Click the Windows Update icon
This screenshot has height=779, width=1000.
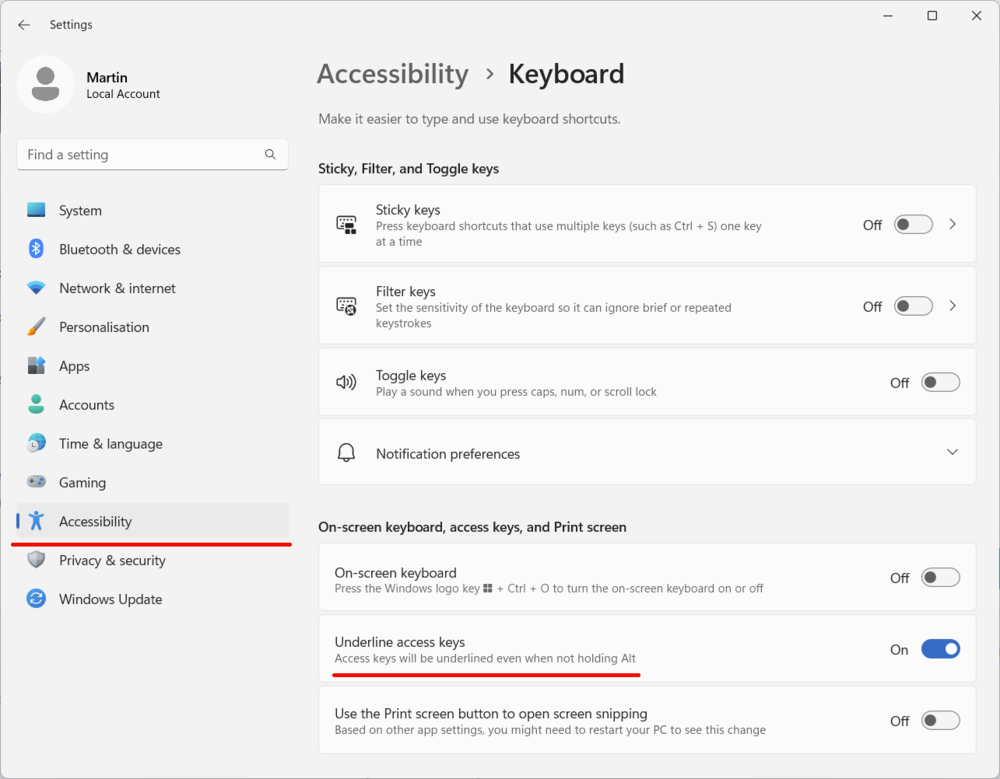pyautogui.click(x=36, y=599)
